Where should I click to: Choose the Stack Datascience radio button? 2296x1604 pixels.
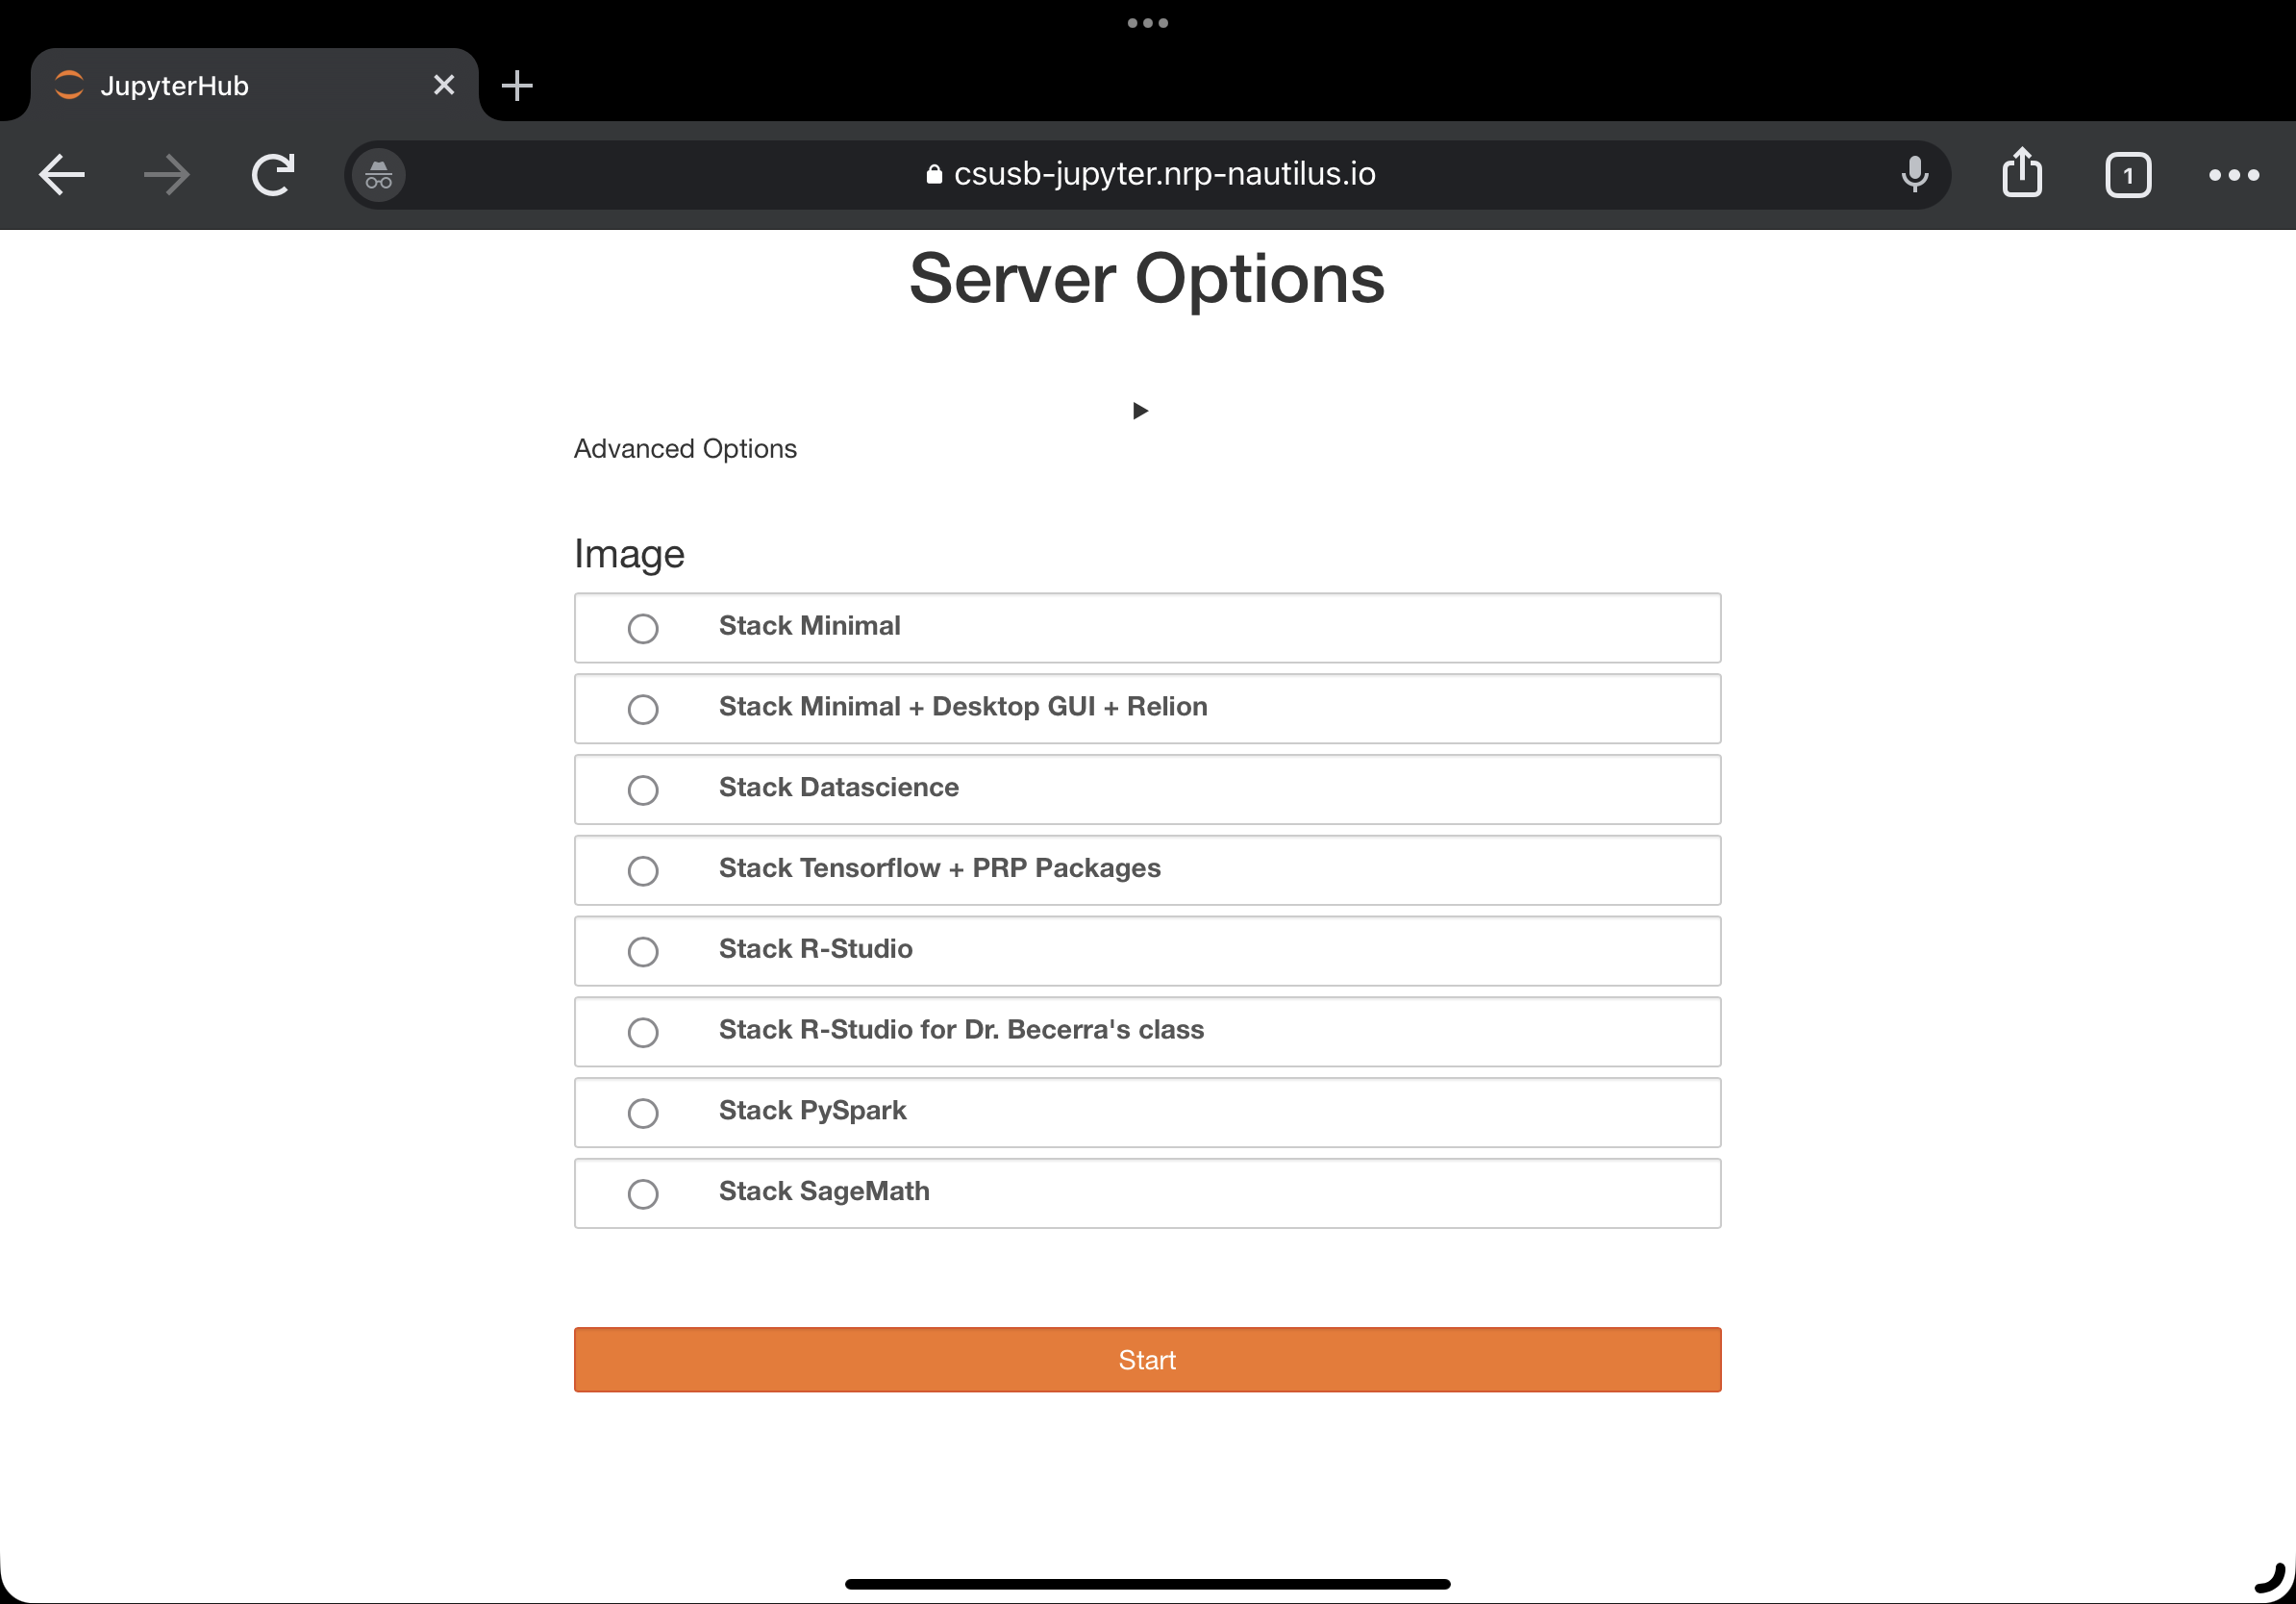(643, 791)
